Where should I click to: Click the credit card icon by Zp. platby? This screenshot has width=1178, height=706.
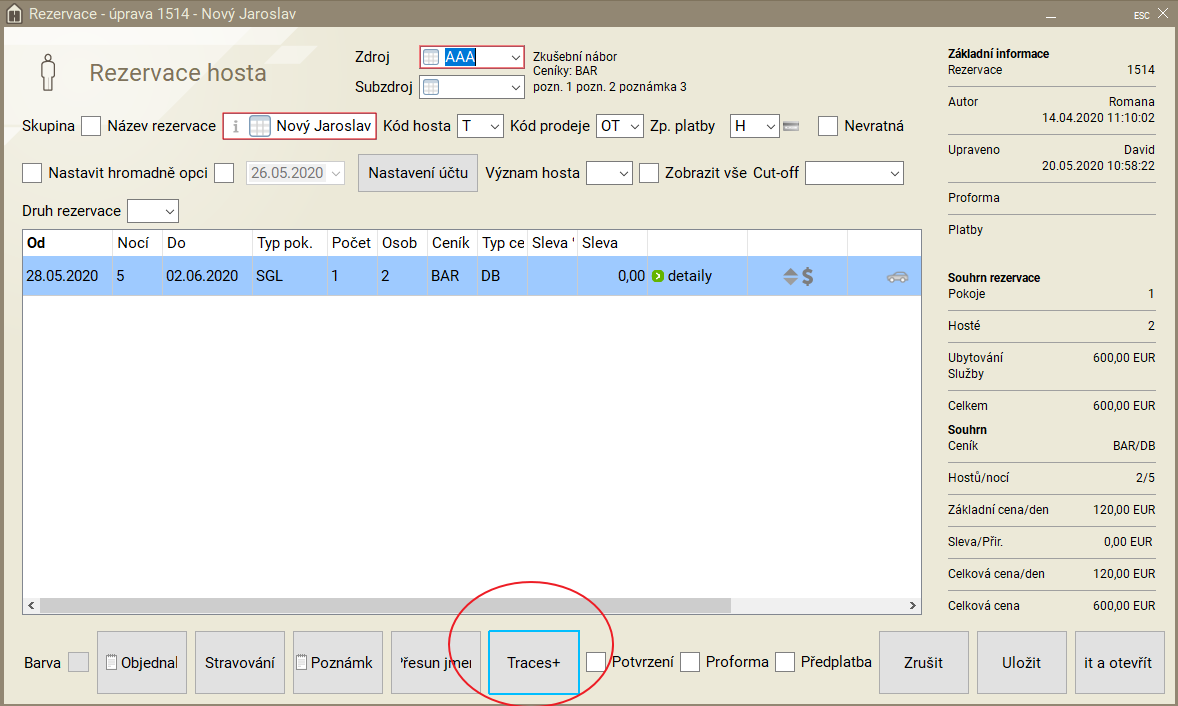tap(791, 126)
